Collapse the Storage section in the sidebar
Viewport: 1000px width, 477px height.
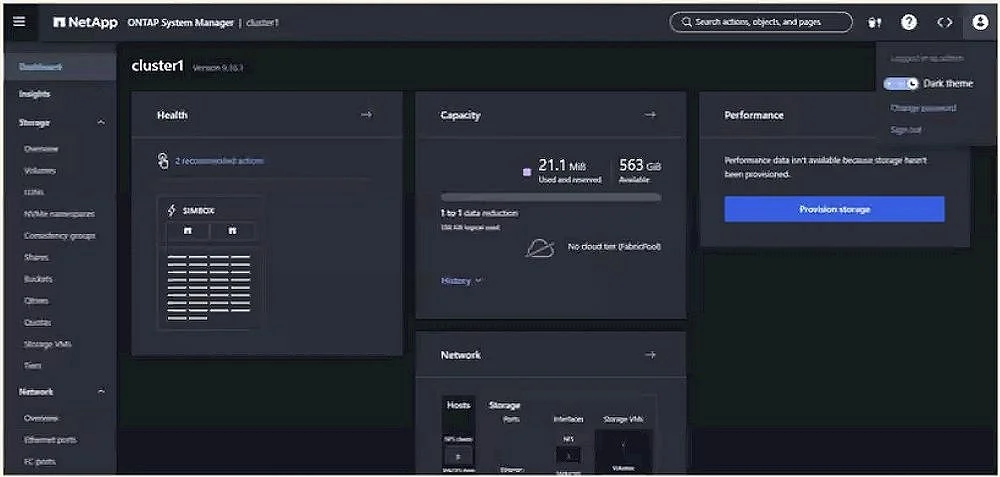[x=101, y=122]
